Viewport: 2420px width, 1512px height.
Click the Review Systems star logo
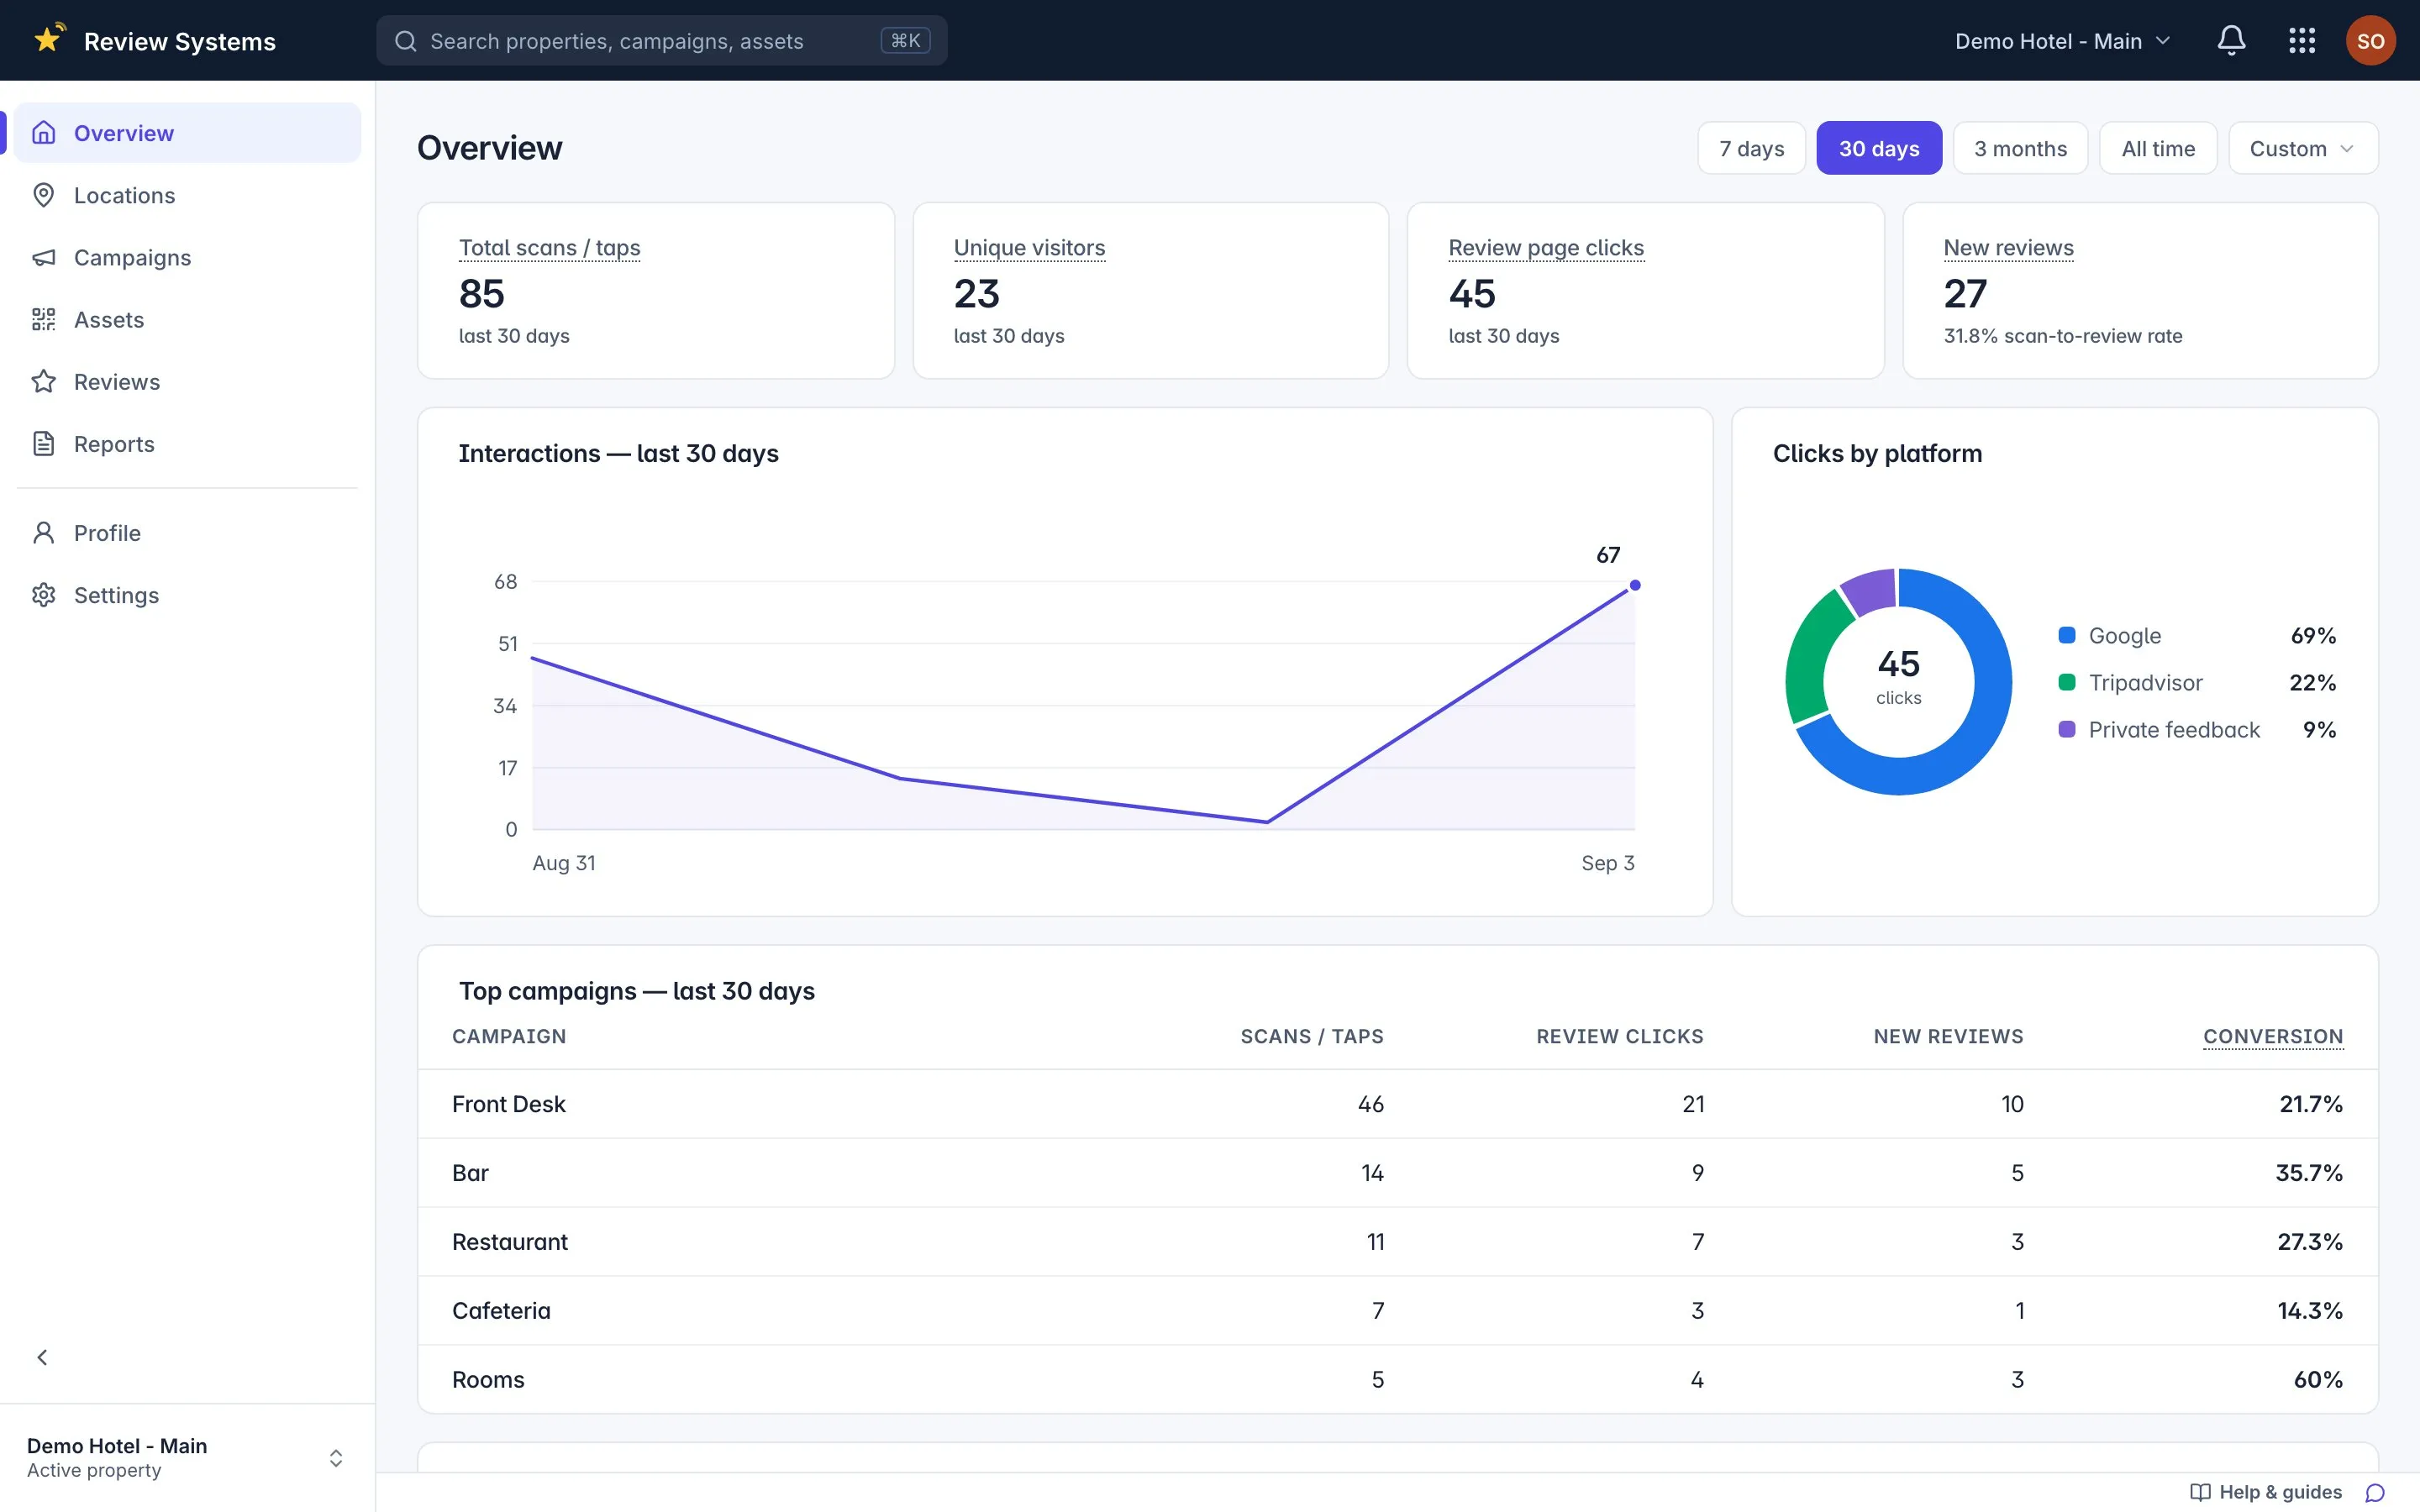pyautogui.click(x=49, y=39)
